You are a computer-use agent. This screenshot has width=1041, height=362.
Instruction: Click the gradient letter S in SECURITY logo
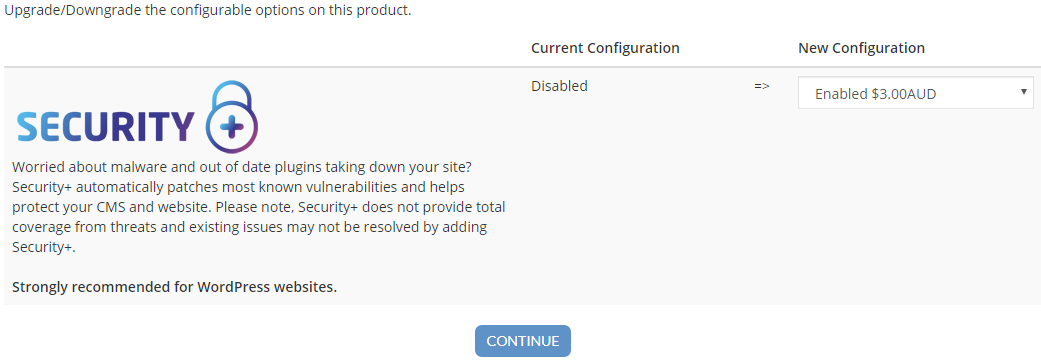[28, 127]
